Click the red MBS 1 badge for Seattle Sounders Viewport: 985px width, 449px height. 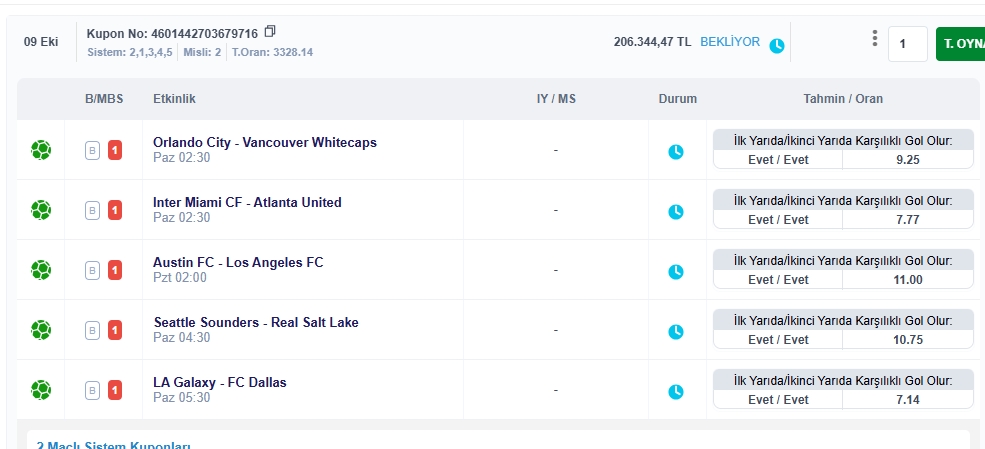point(115,330)
